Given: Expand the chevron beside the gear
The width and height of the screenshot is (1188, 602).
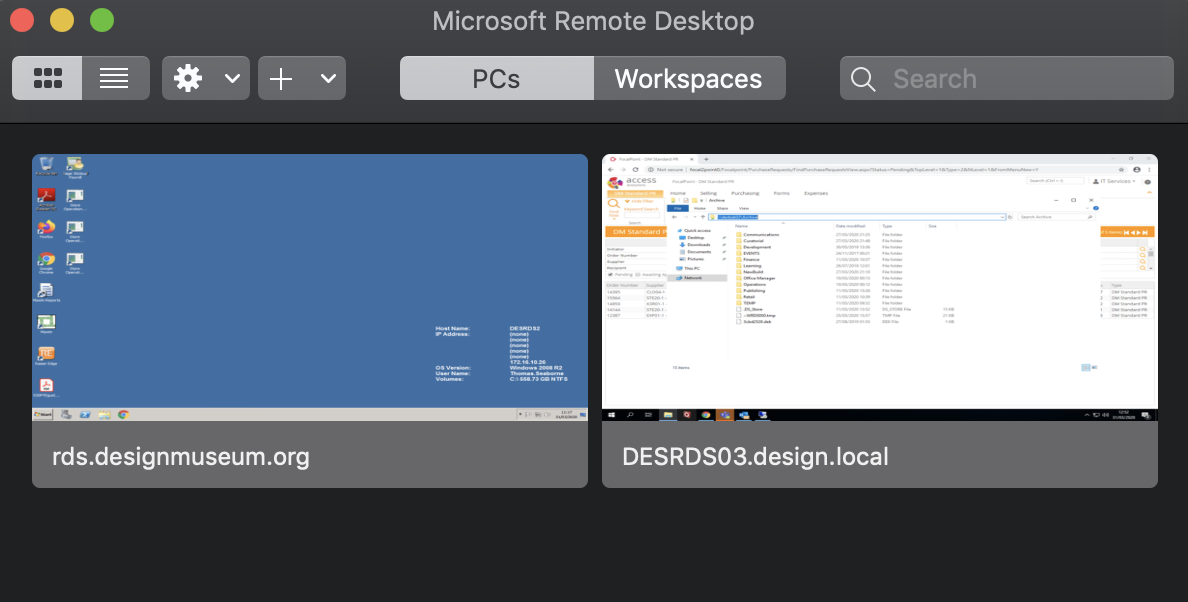Looking at the screenshot, I should point(233,78).
